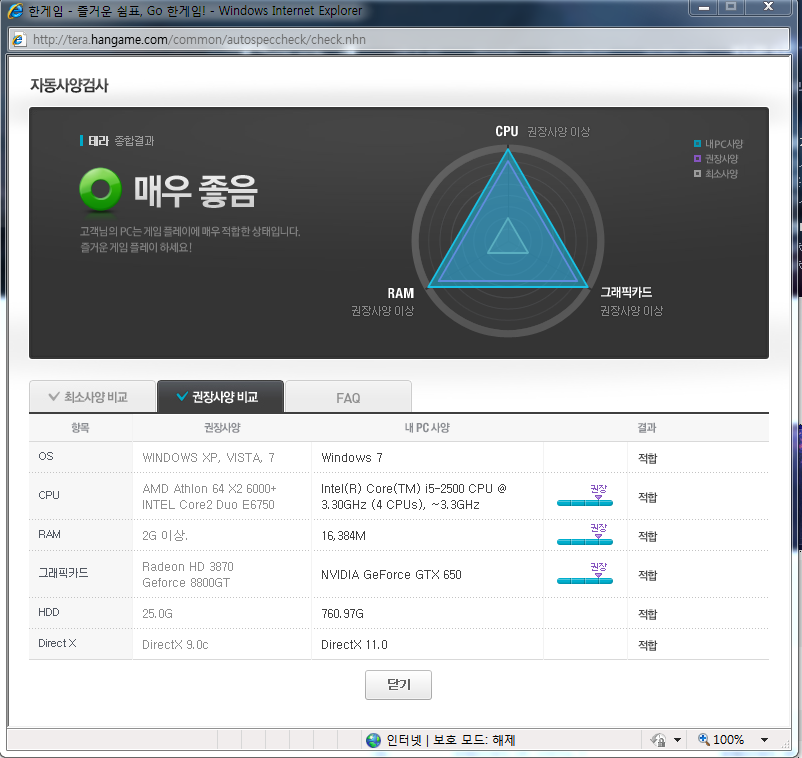Click the zoom magnifier icon at 100%

point(703,740)
